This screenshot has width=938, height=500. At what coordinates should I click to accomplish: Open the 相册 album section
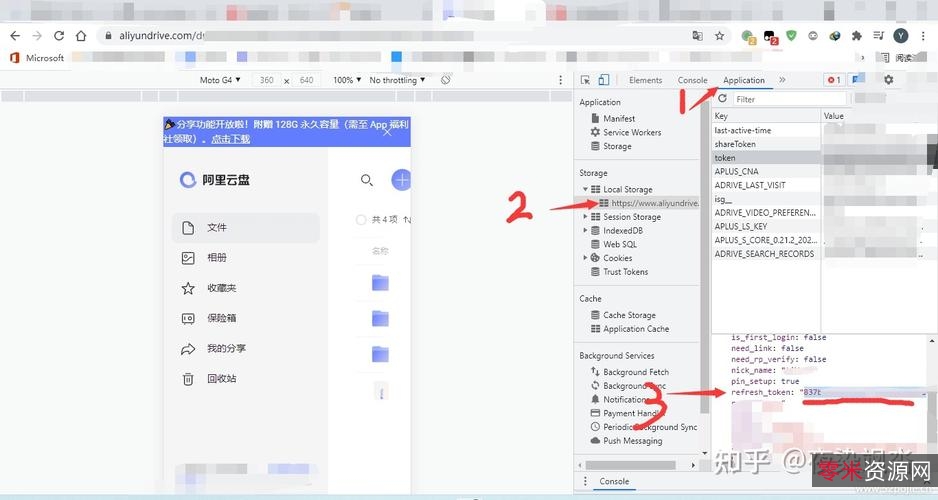(246, 258)
